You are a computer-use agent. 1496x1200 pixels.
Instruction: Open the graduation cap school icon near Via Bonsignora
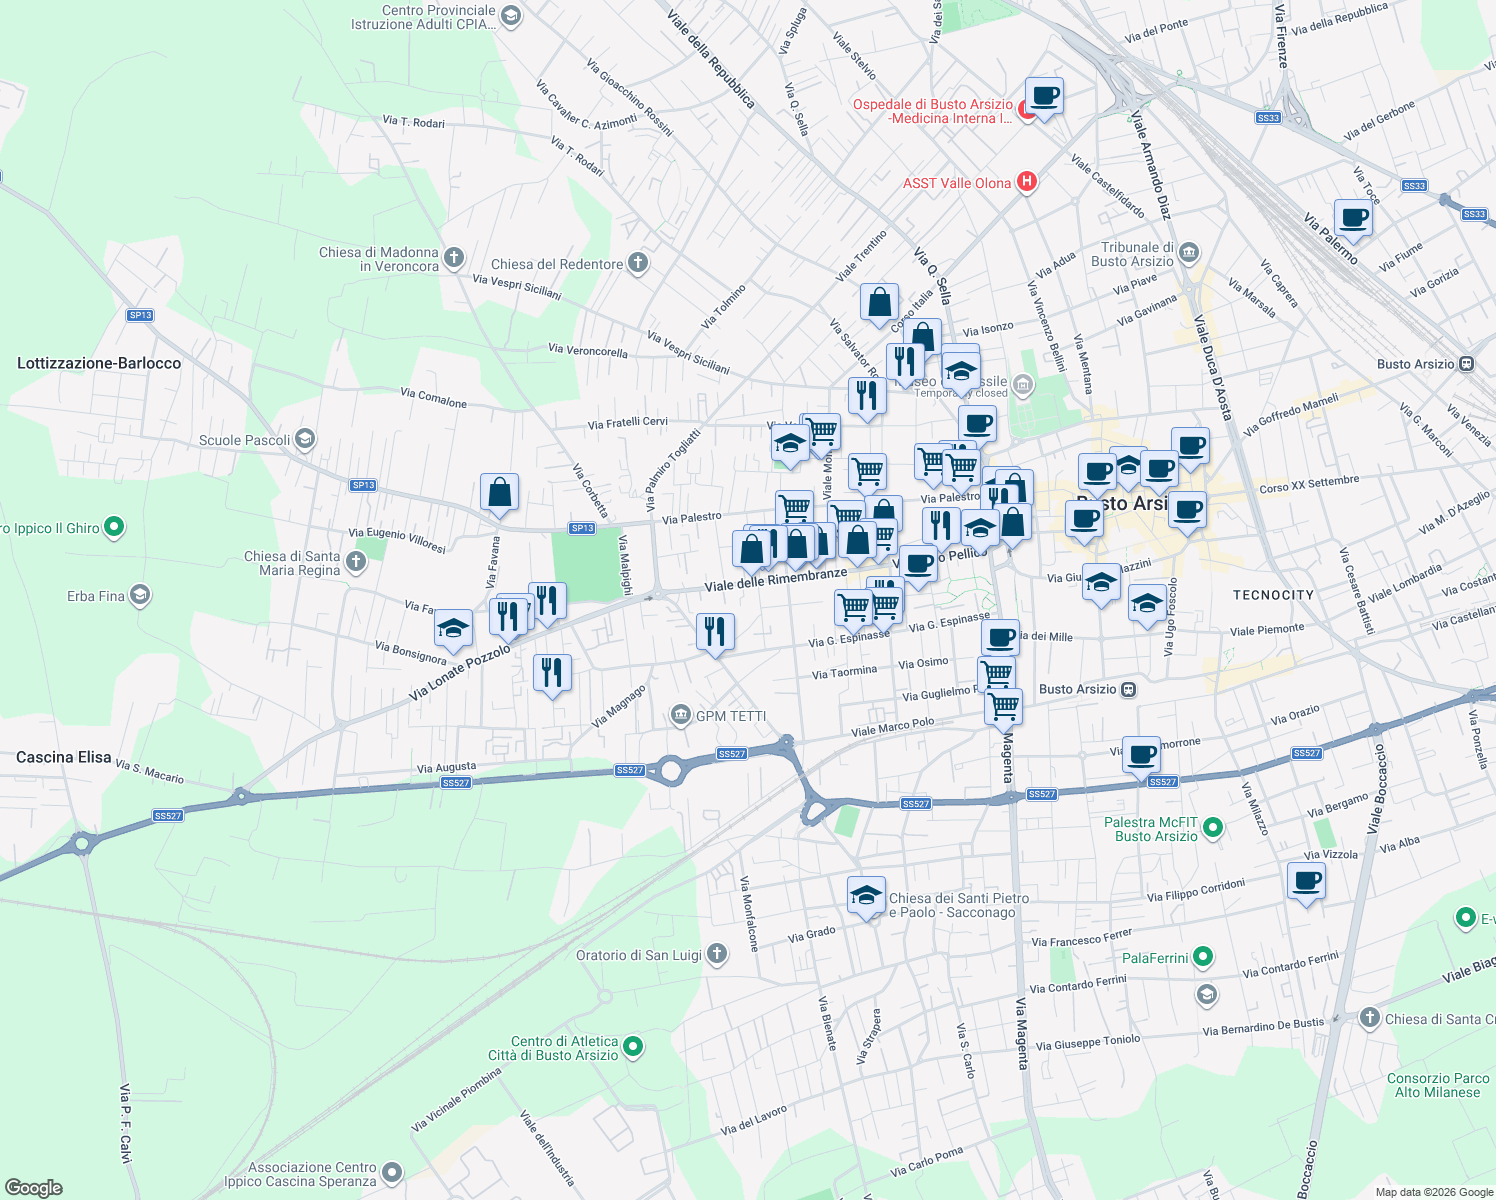pyautogui.click(x=453, y=630)
